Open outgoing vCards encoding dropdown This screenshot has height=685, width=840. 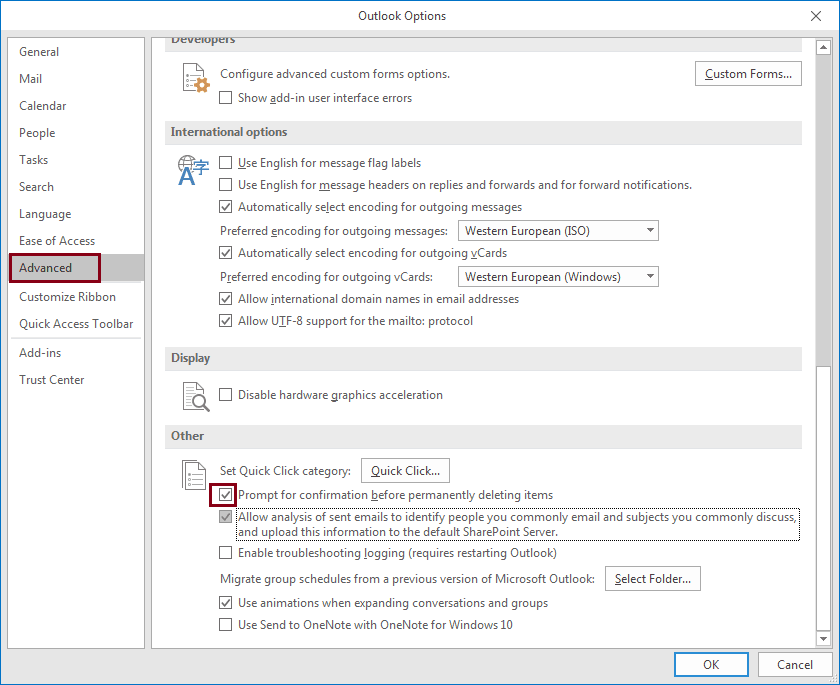(x=558, y=277)
